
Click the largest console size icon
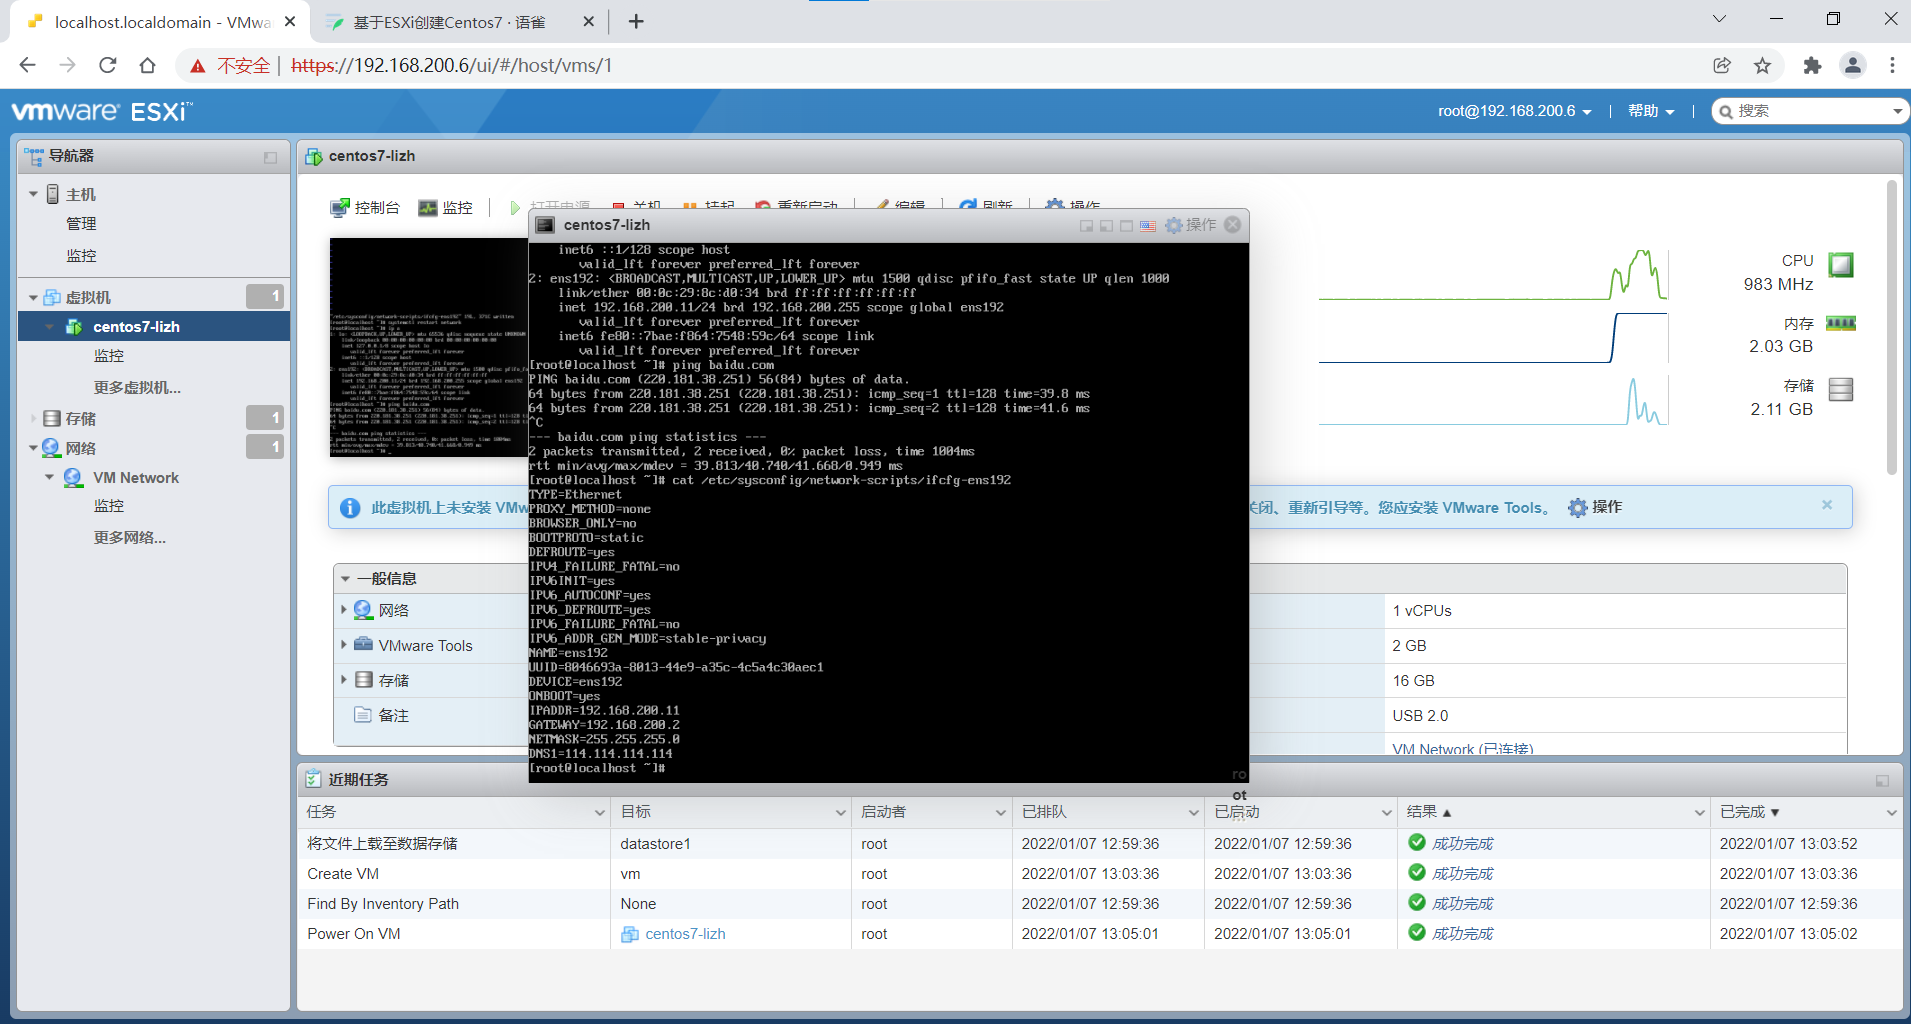1127,226
